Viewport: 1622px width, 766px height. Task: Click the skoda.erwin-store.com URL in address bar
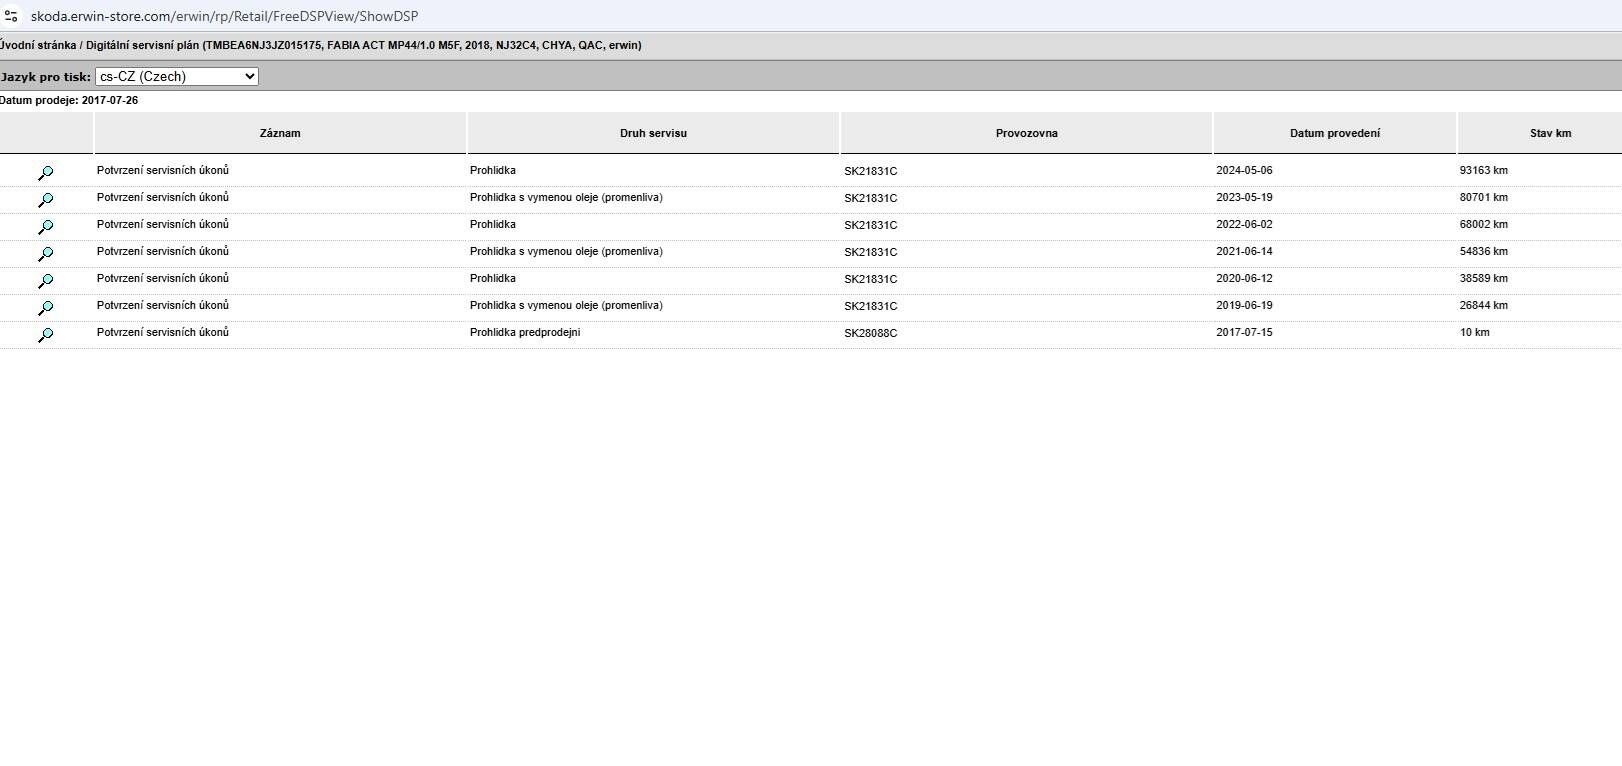[x=224, y=16]
